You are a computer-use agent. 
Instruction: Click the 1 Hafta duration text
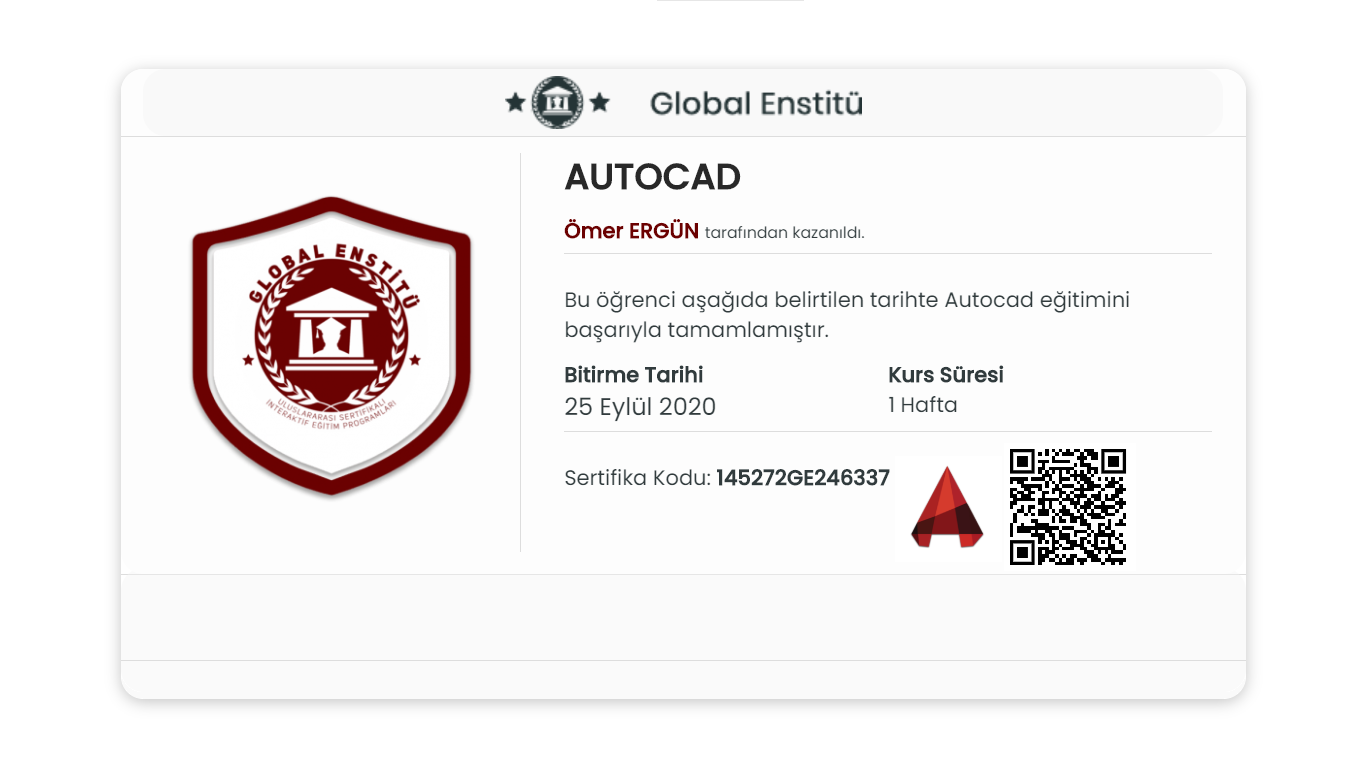(x=923, y=405)
